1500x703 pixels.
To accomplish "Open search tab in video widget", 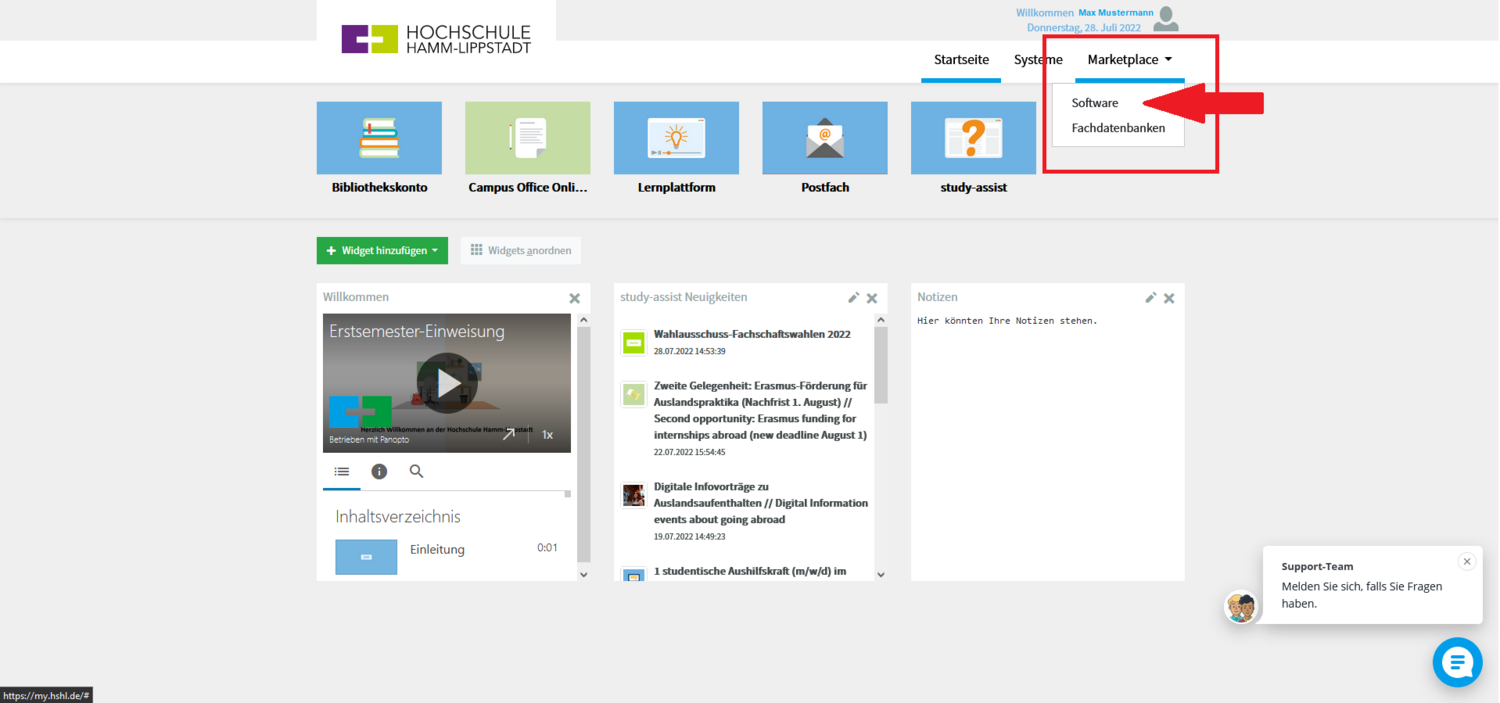I will 416,472.
